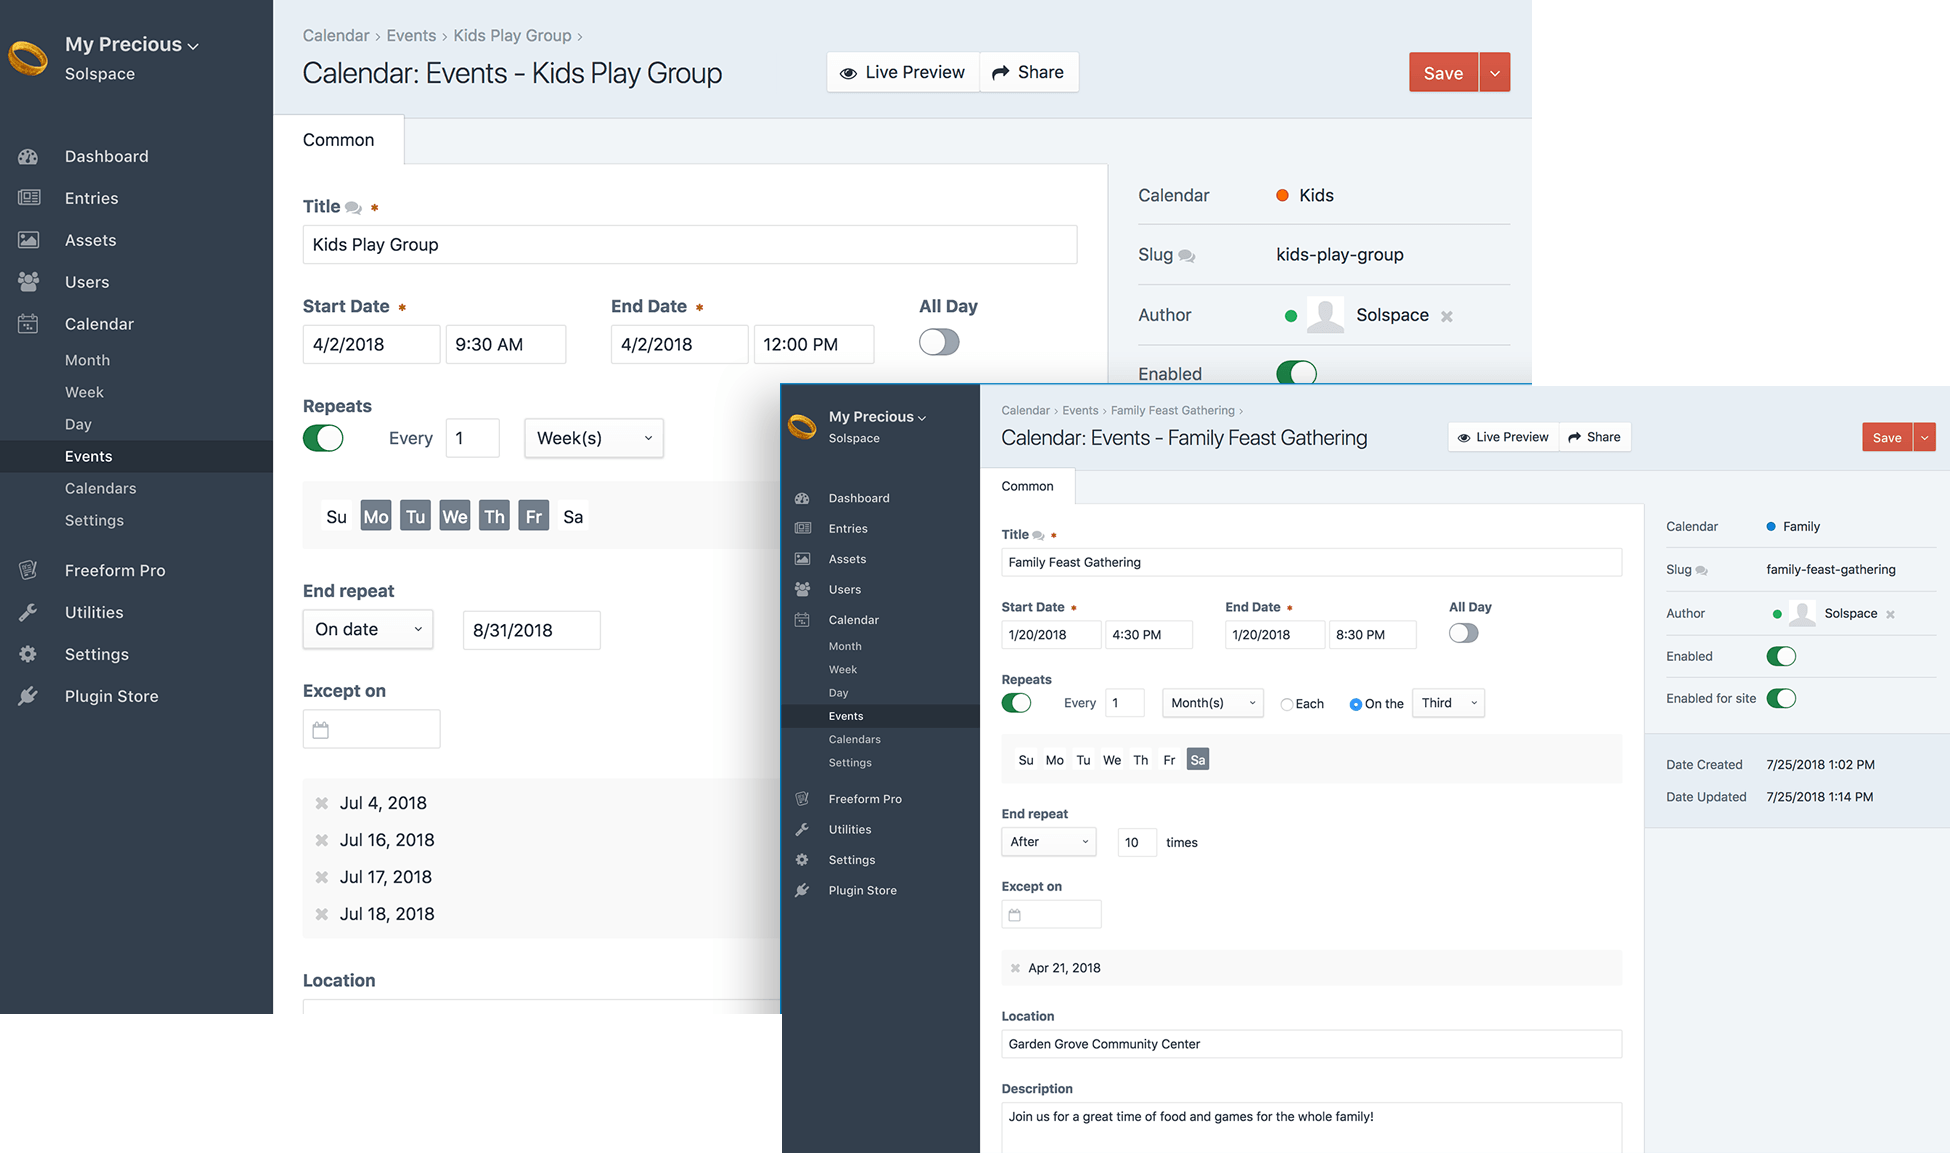Open the On date end repeat dropdown

point(368,629)
